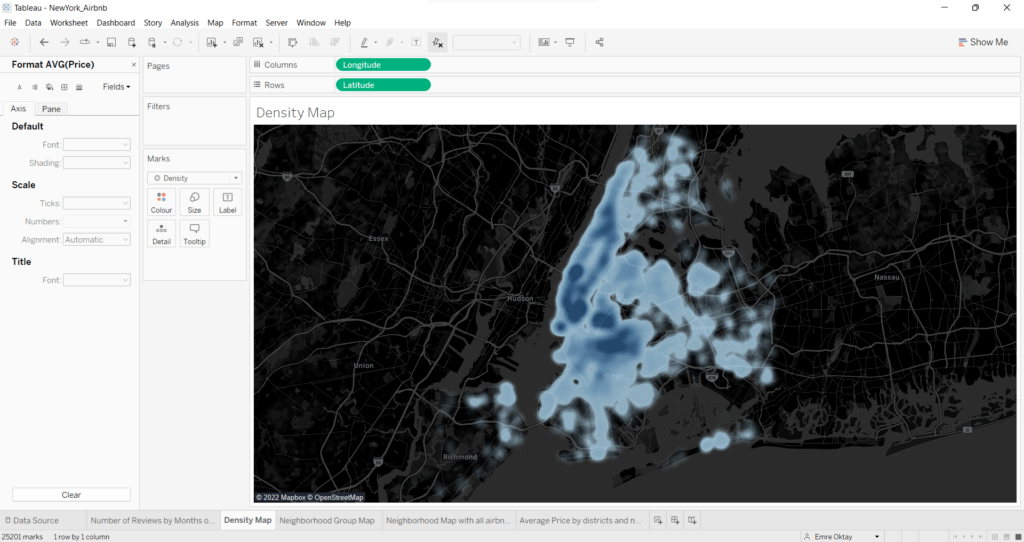Open the Alignment Automatic dropdown
The height and width of the screenshot is (542, 1024).
coord(97,240)
